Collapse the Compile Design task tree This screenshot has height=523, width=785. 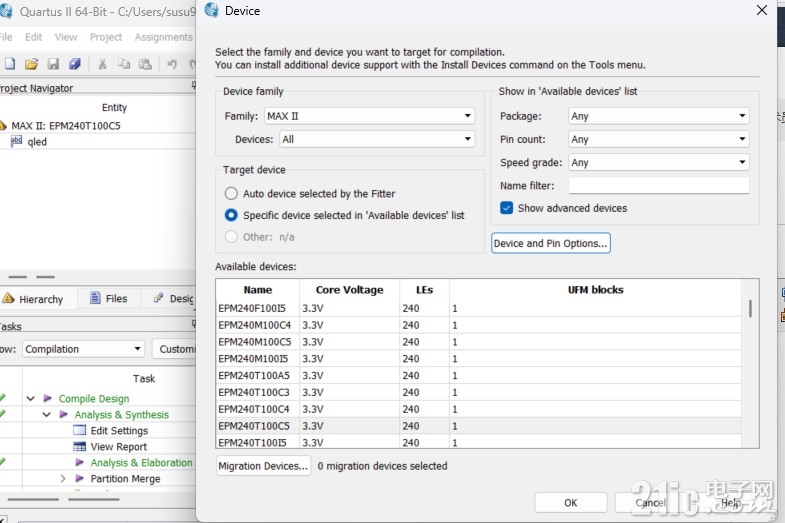[x=31, y=398]
